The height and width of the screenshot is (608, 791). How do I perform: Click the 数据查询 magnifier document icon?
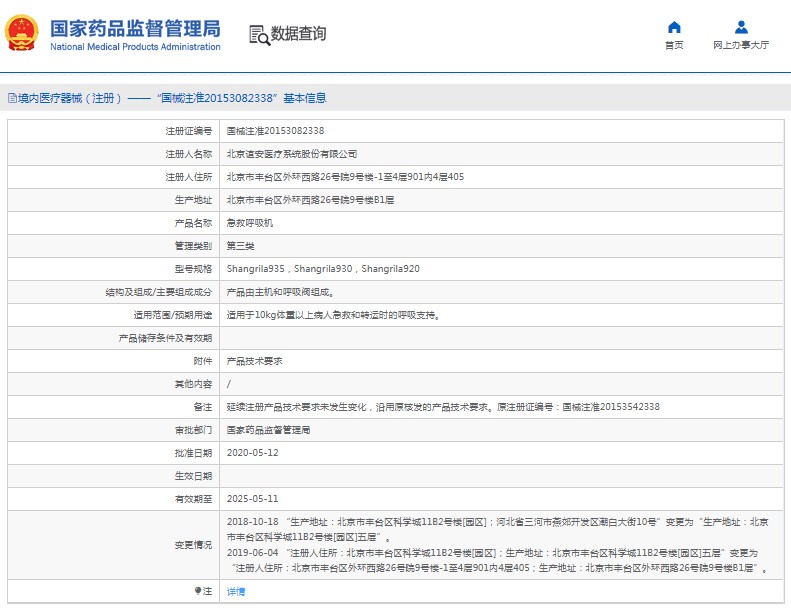pos(259,34)
